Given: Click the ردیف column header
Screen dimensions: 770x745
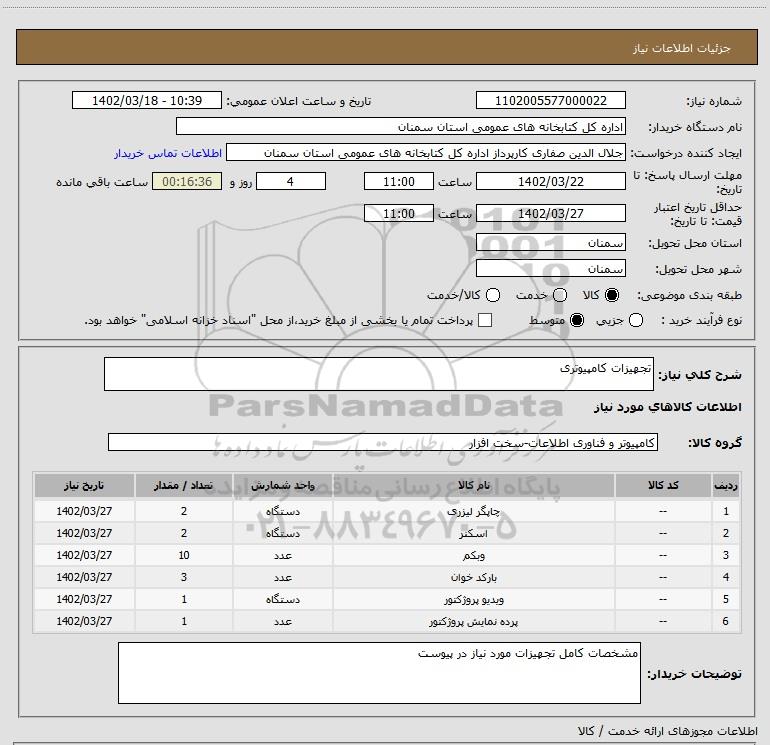Looking at the screenshot, I should (726, 485).
